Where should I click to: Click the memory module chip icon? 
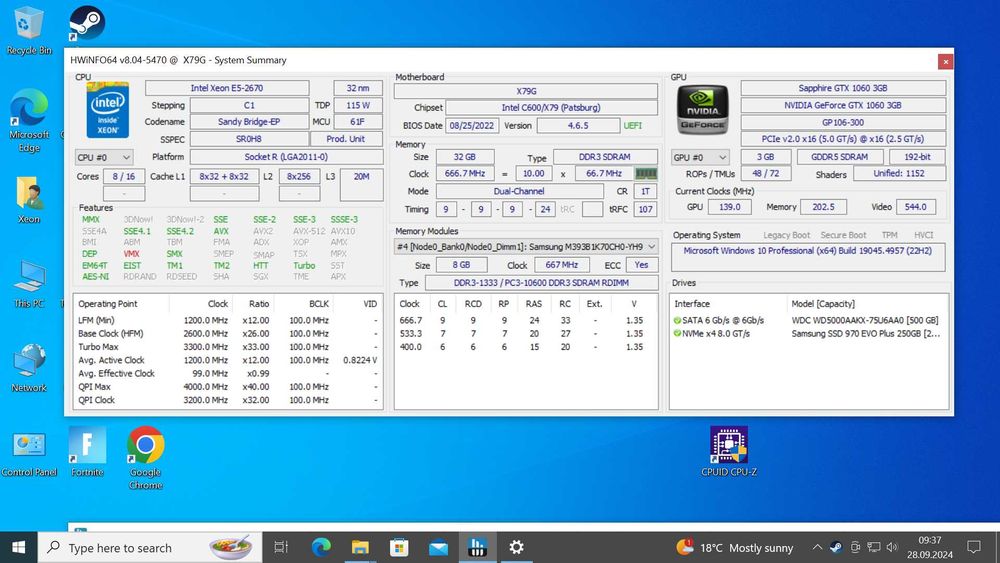pyautogui.click(x=646, y=173)
